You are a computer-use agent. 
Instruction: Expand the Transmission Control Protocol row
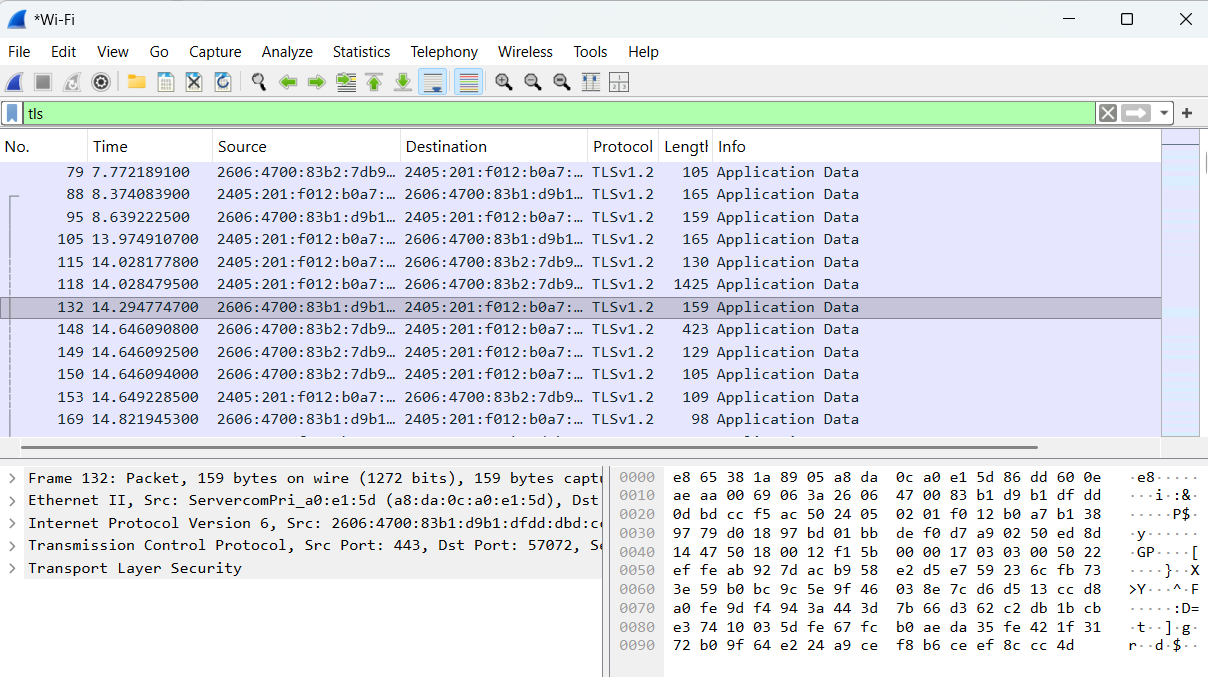(12, 545)
